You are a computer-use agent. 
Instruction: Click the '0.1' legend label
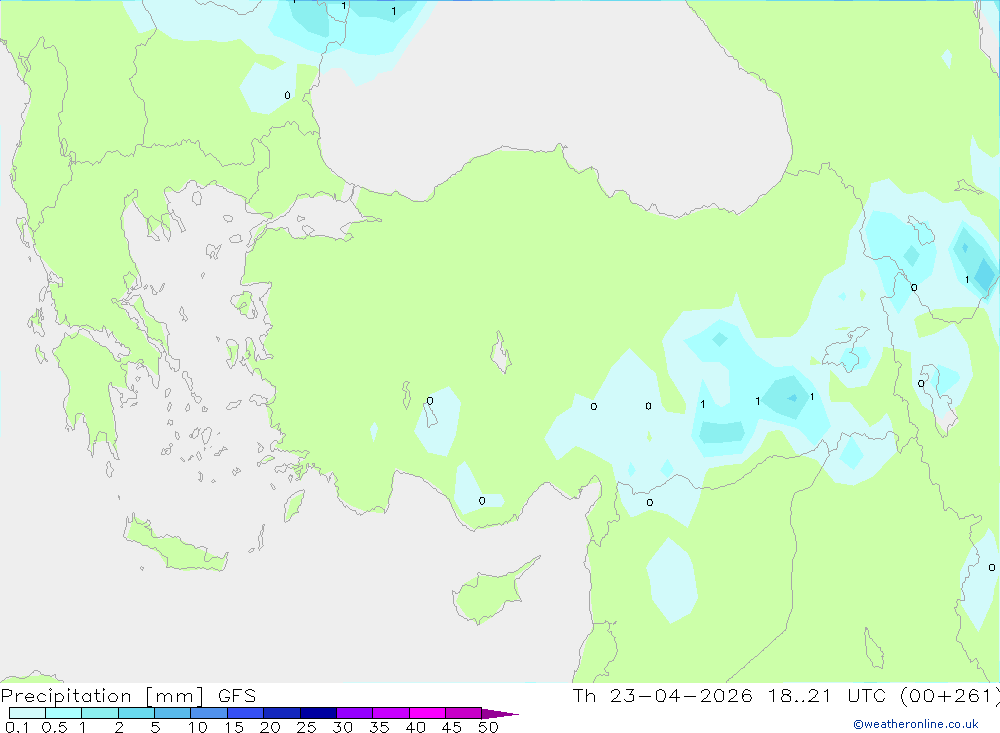[17, 727]
